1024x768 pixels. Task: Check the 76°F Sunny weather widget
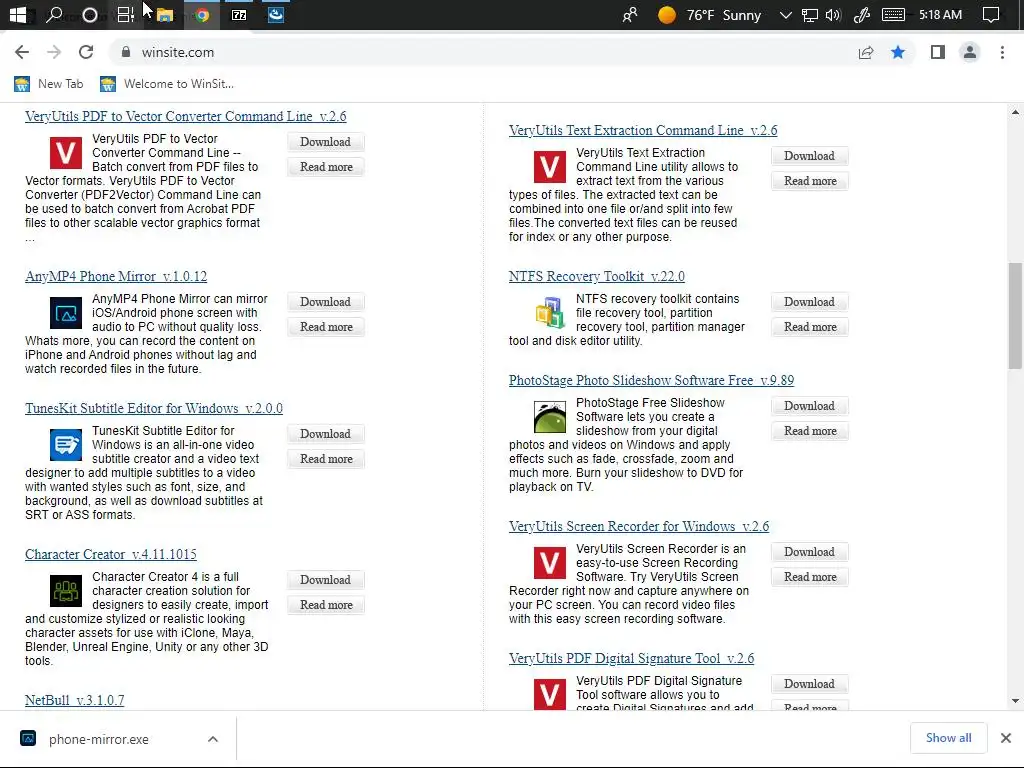[709, 15]
